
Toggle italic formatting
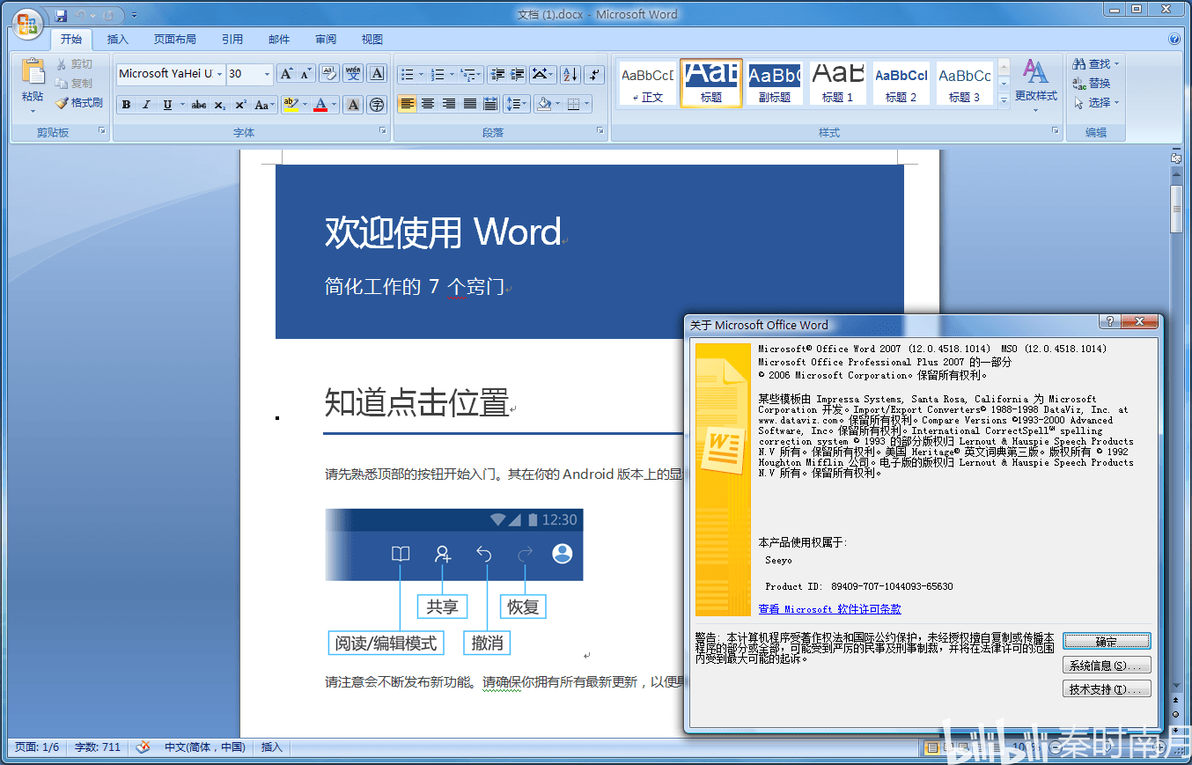pyautogui.click(x=147, y=105)
